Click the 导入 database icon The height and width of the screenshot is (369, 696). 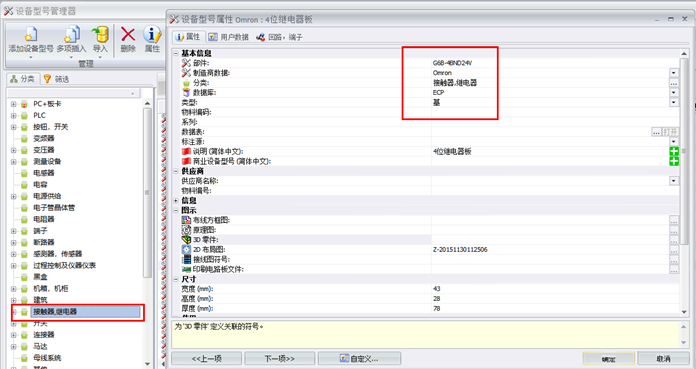[100, 35]
